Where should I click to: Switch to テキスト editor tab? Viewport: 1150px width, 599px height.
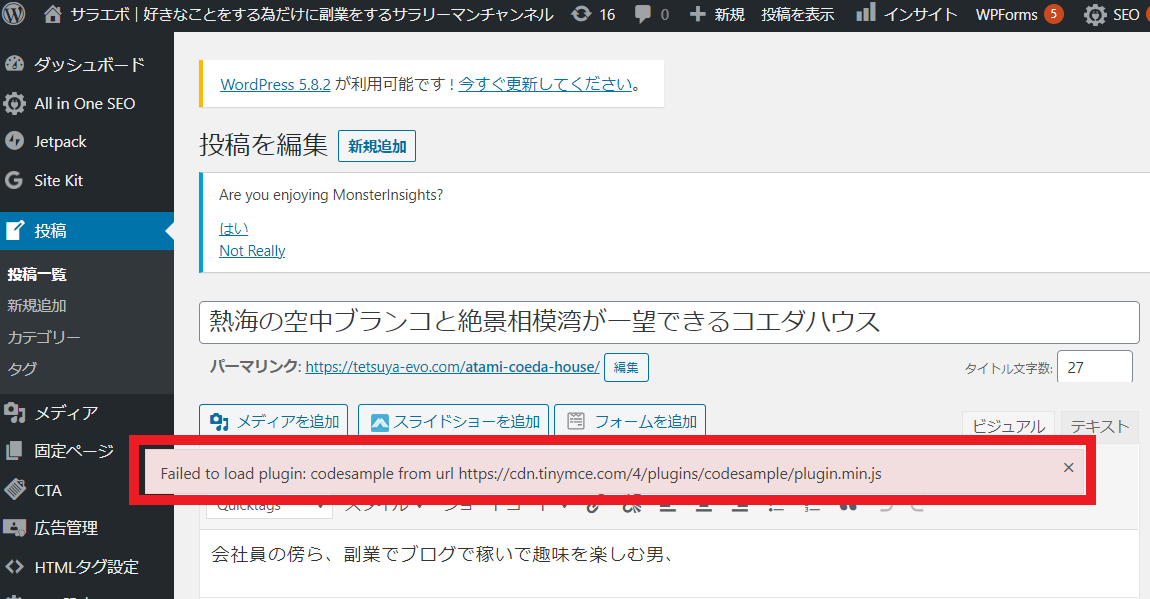click(x=1099, y=425)
